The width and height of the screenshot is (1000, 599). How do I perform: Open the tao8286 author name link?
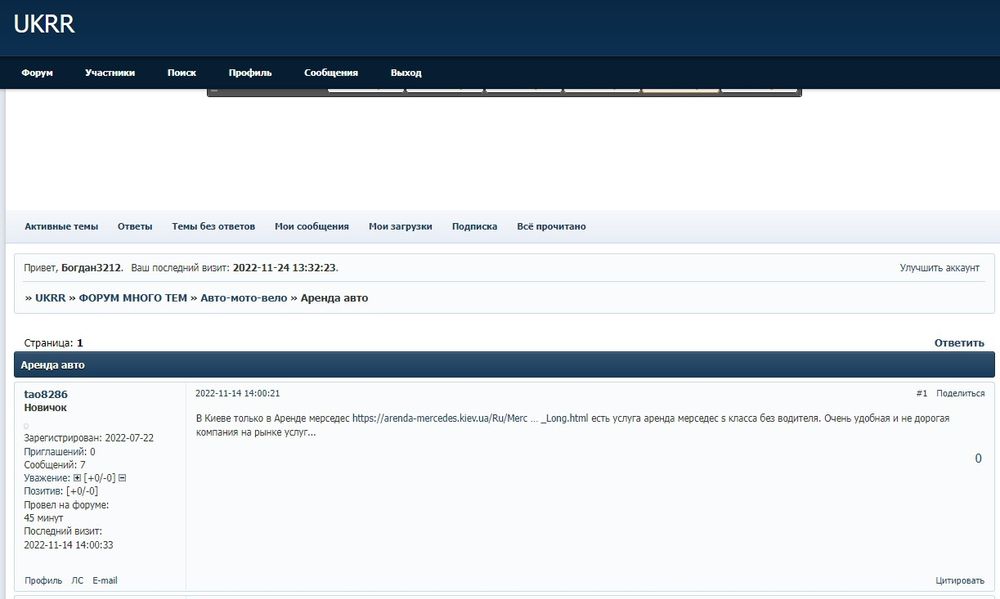tap(45, 394)
